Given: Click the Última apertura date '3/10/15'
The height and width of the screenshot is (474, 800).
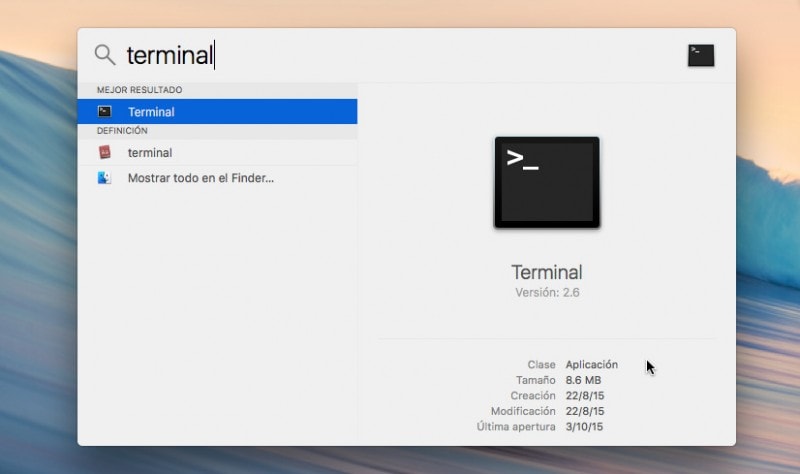Looking at the screenshot, I should point(584,427).
